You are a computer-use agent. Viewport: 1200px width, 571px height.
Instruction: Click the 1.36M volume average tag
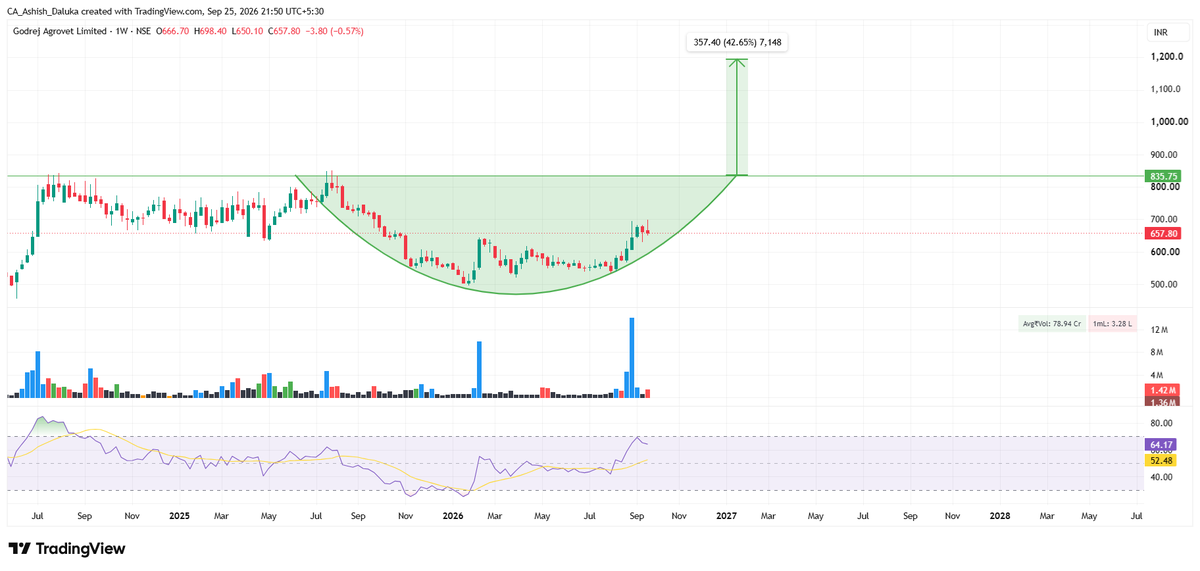pos(1161,402)
